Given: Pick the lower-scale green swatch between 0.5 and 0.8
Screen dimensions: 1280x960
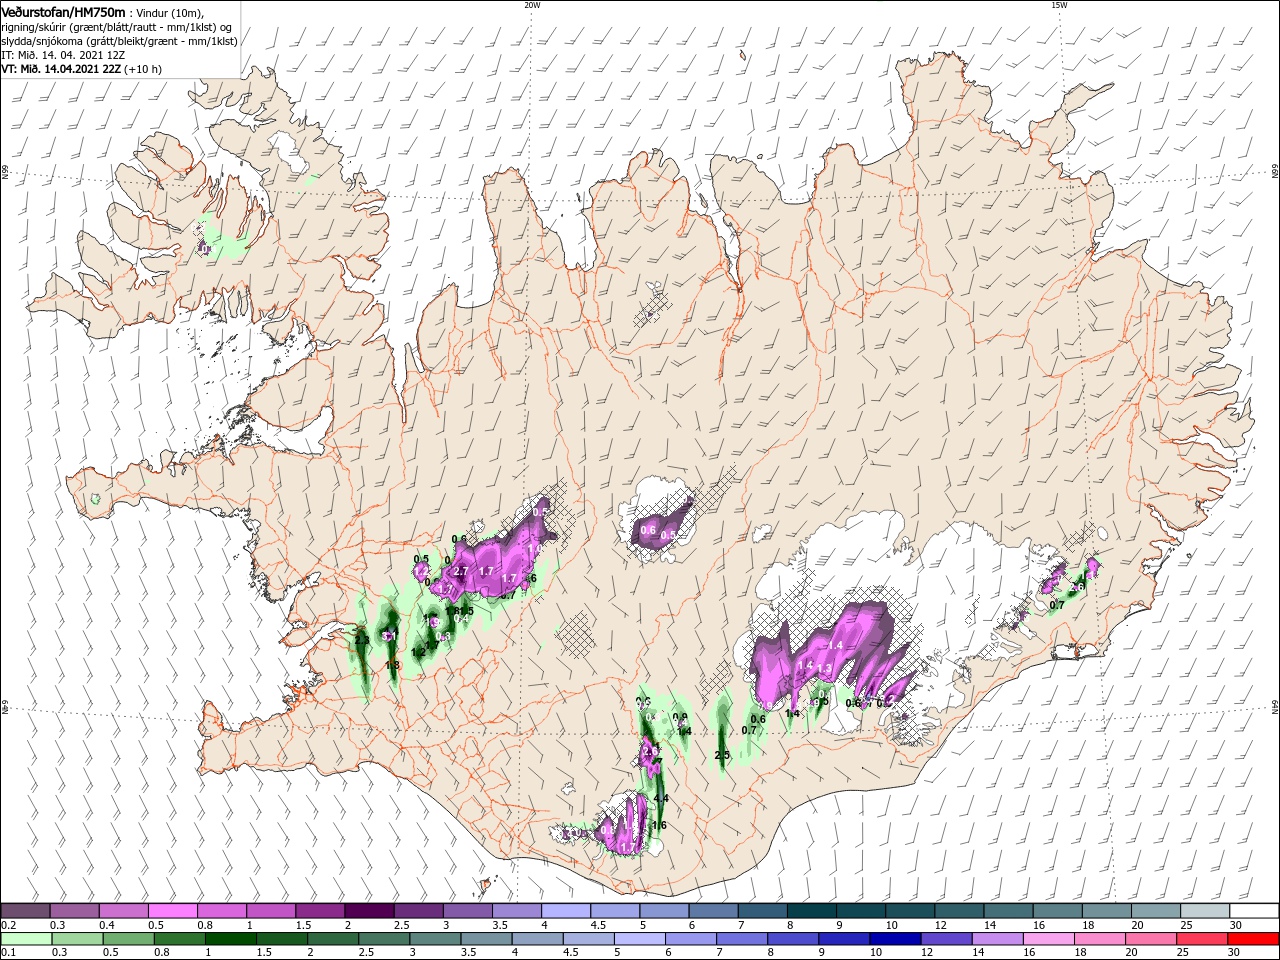Looking at the screenshot, I should point(129,939).
